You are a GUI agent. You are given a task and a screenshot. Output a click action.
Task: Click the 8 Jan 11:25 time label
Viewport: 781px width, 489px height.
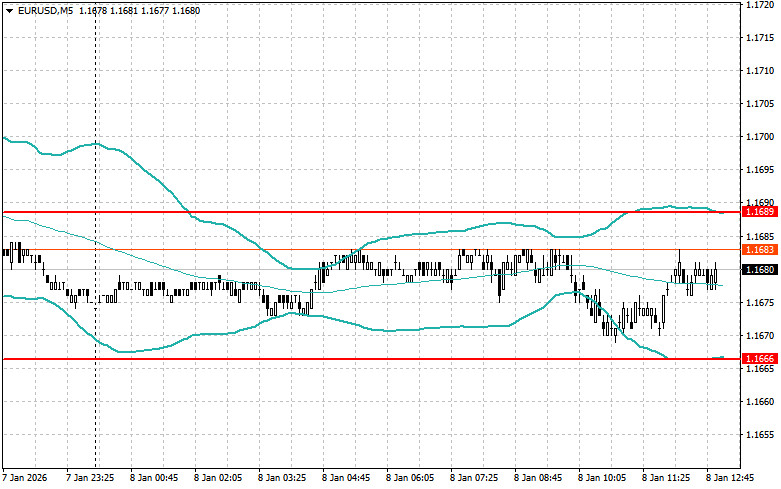665,478
